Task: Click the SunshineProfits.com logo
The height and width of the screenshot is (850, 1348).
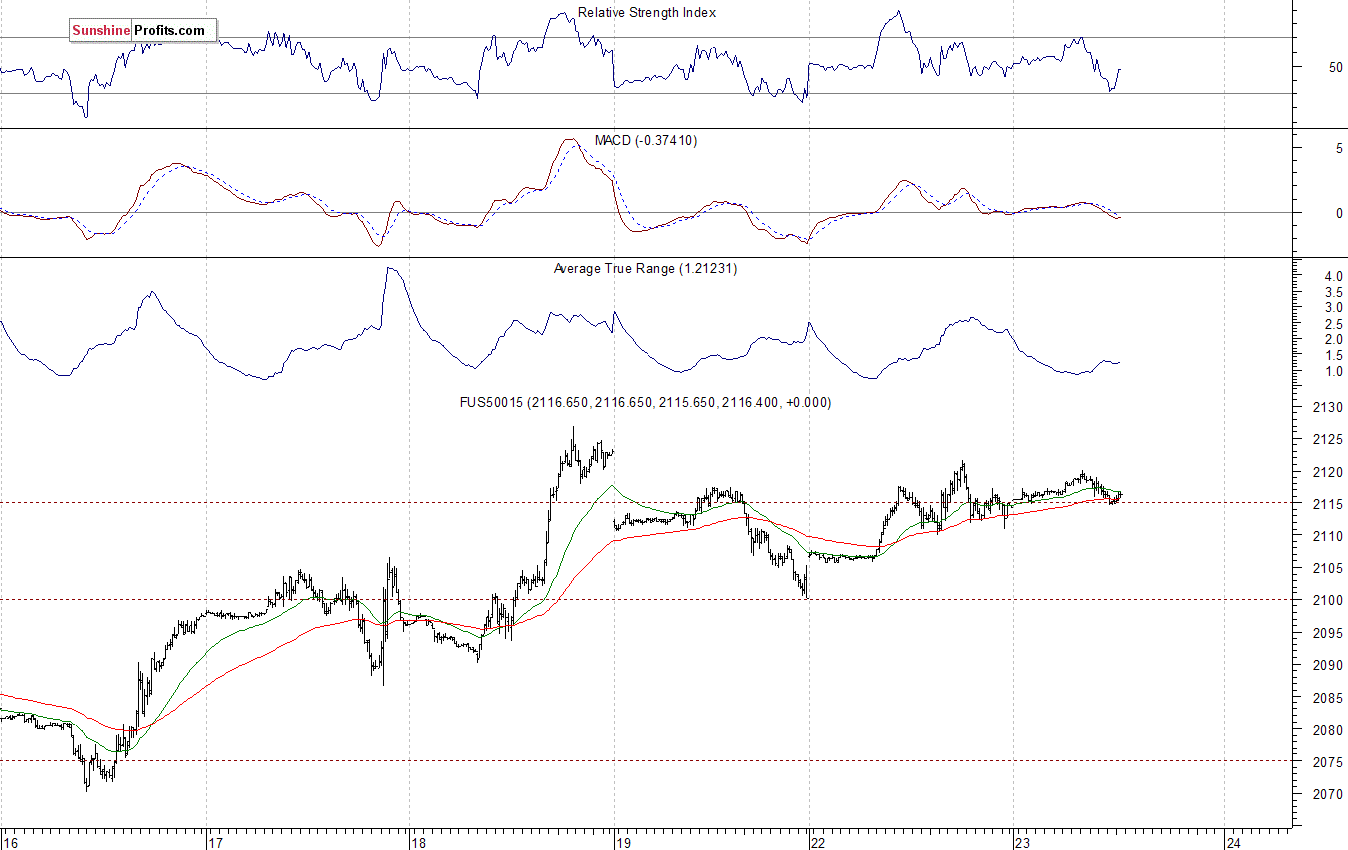Action: (142, 30)
